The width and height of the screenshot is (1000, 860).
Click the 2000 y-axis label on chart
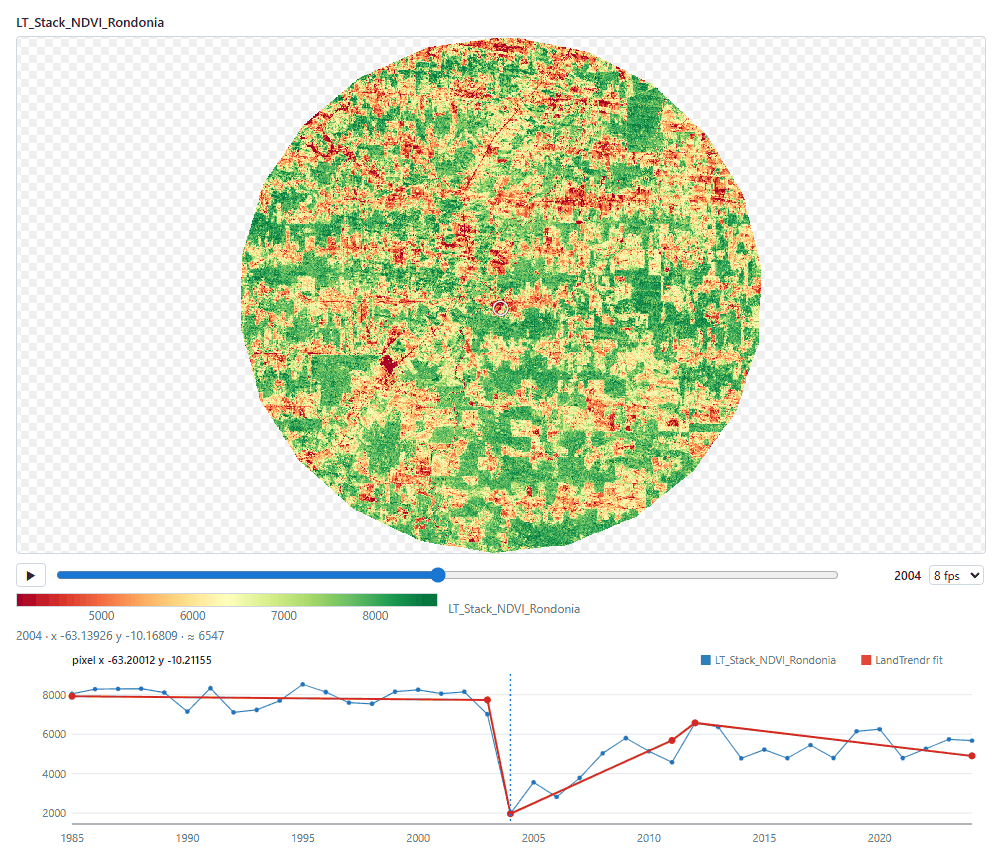[x=54, y=813]
